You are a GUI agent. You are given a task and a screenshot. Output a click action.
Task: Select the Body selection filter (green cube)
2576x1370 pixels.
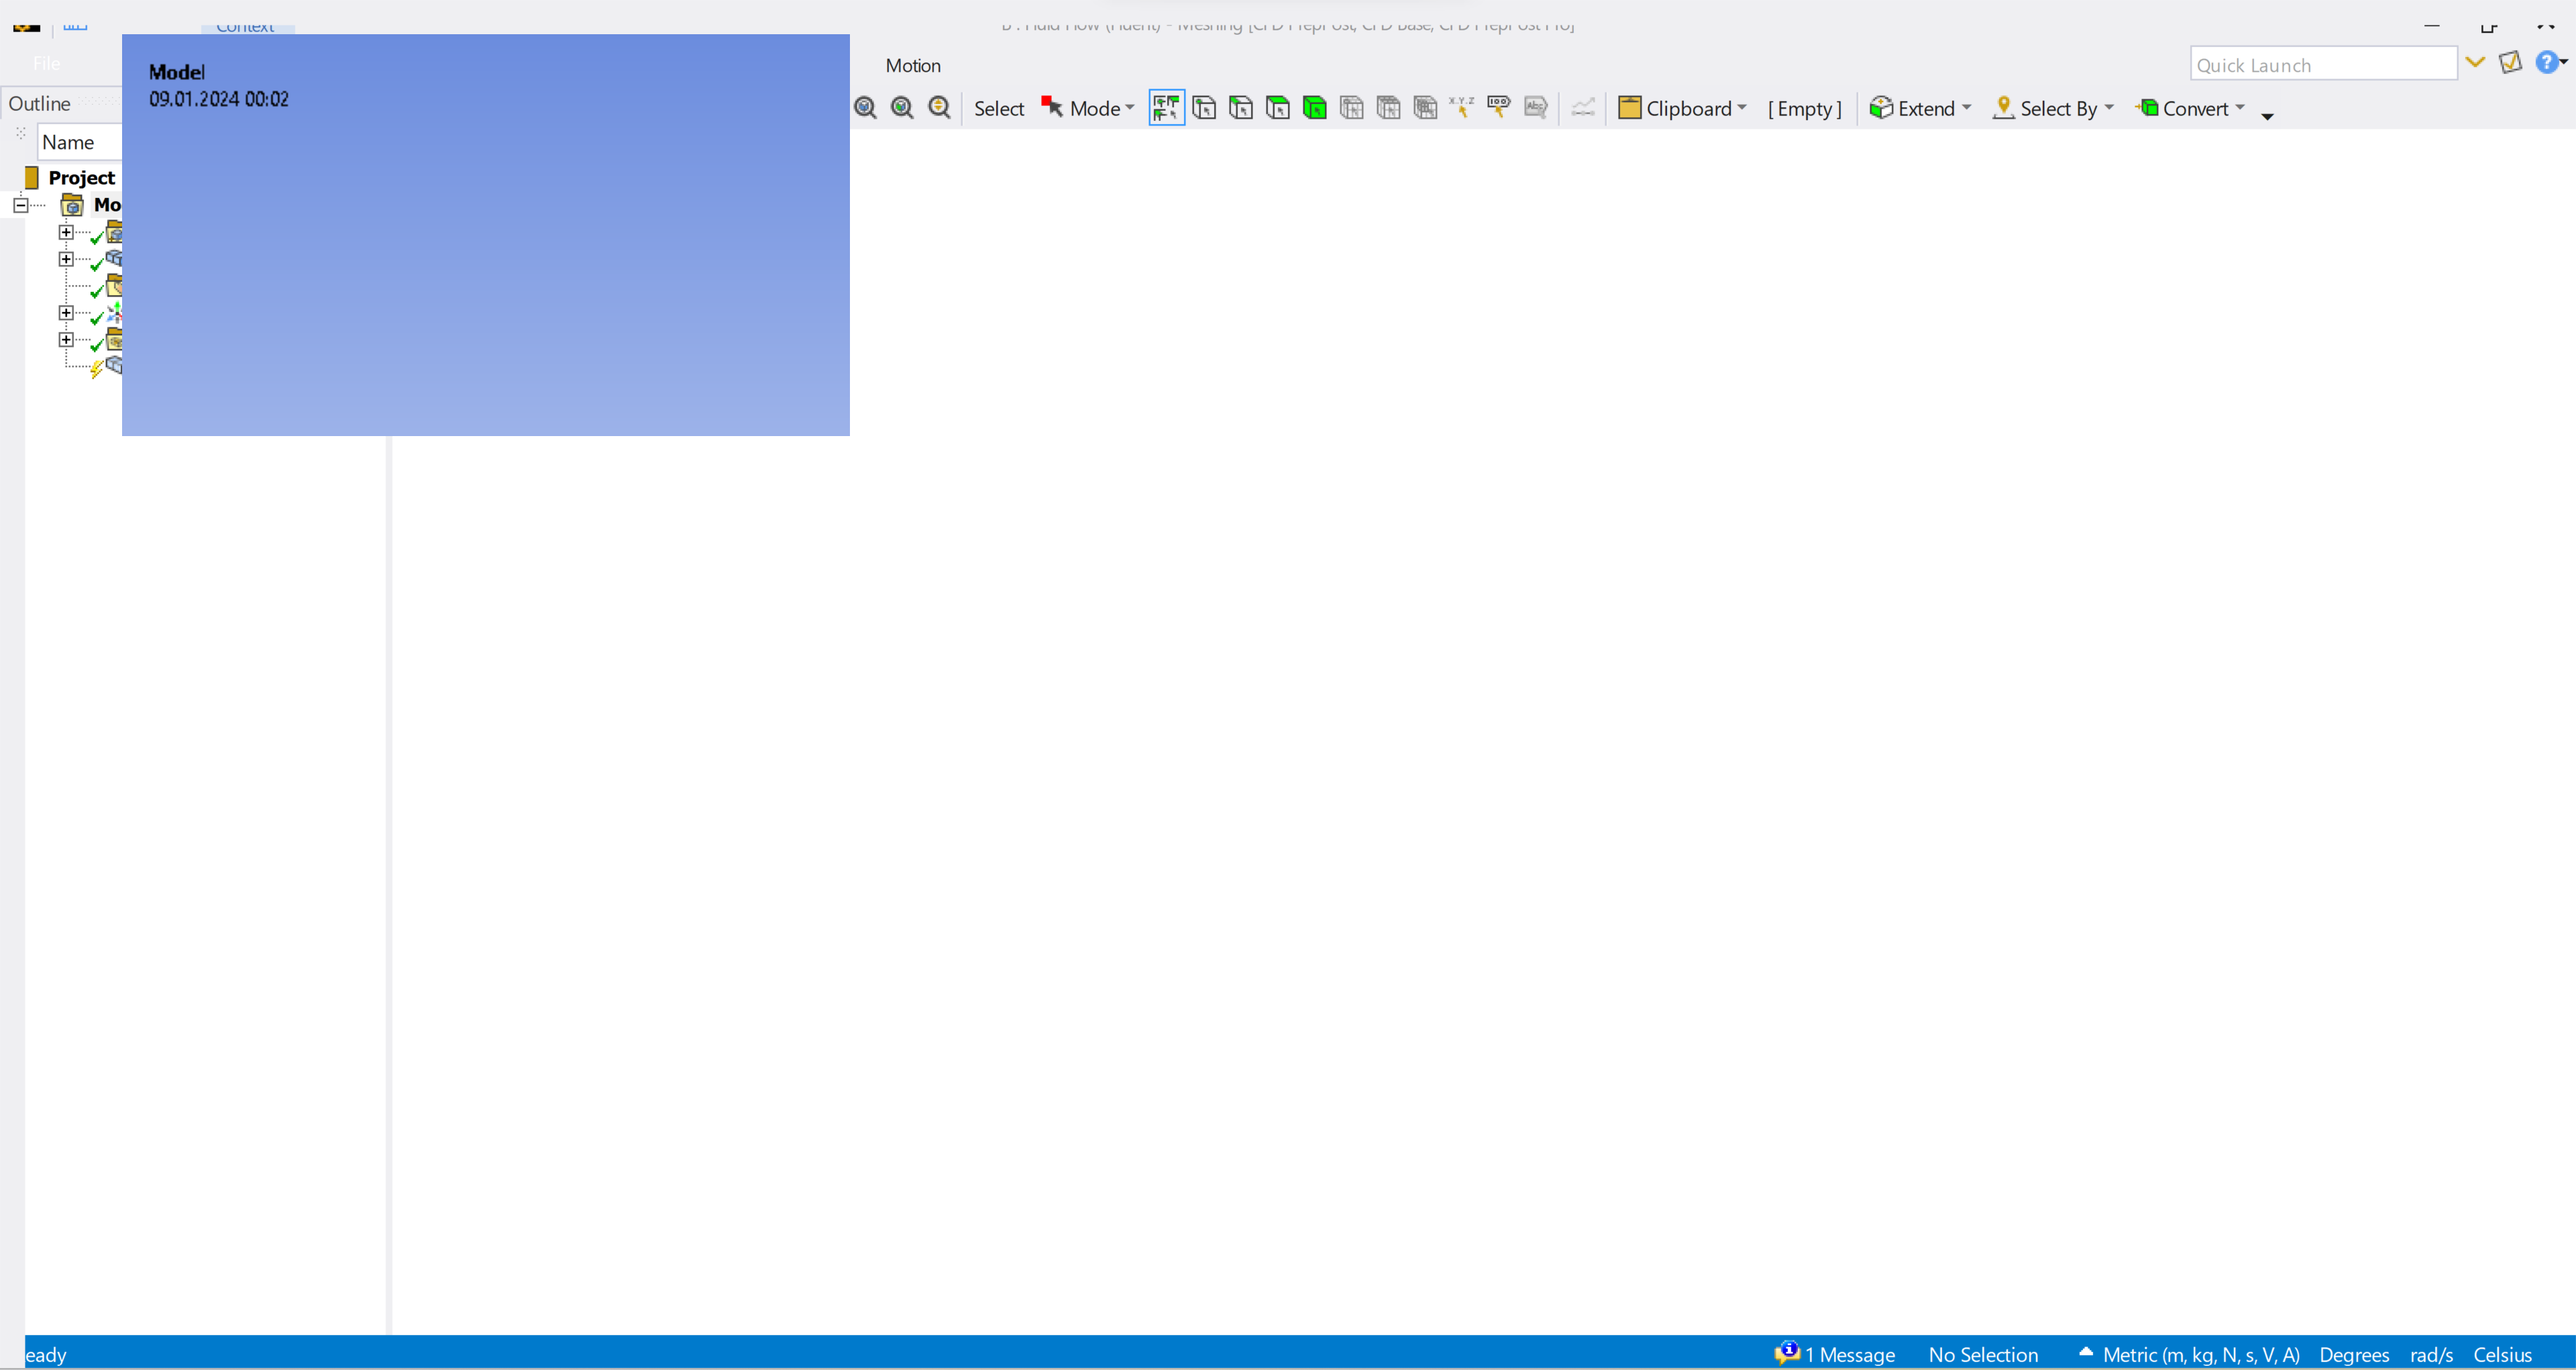(x=1315, y=108)
